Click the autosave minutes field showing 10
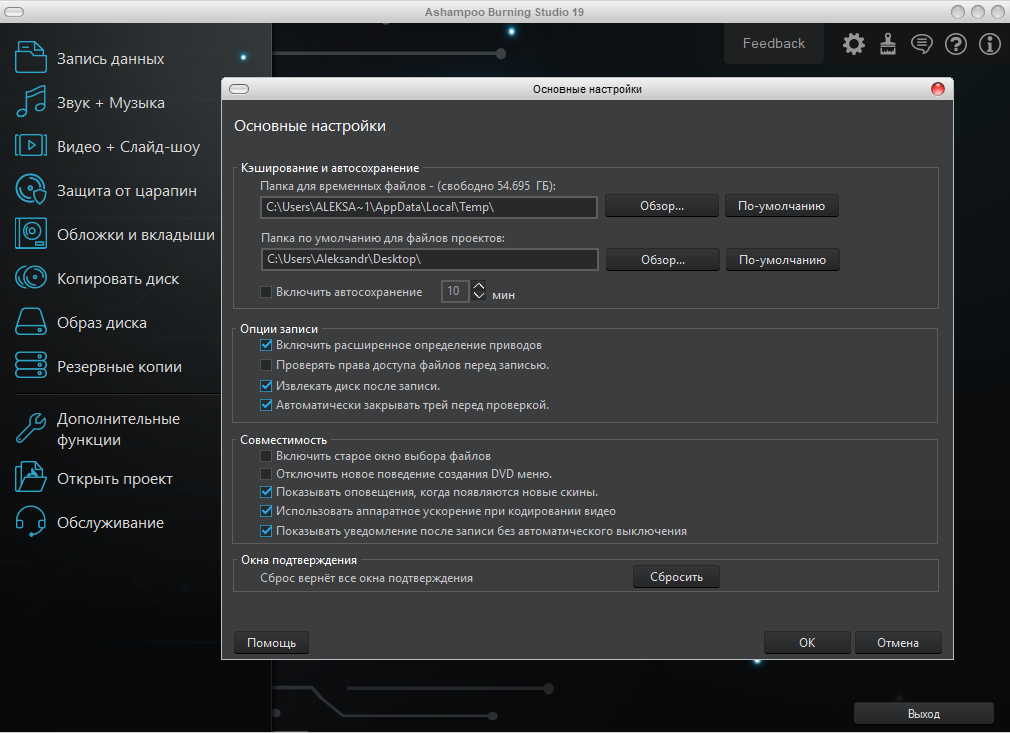The width and height of the screenshot is (1010, 733). point(455,291)
